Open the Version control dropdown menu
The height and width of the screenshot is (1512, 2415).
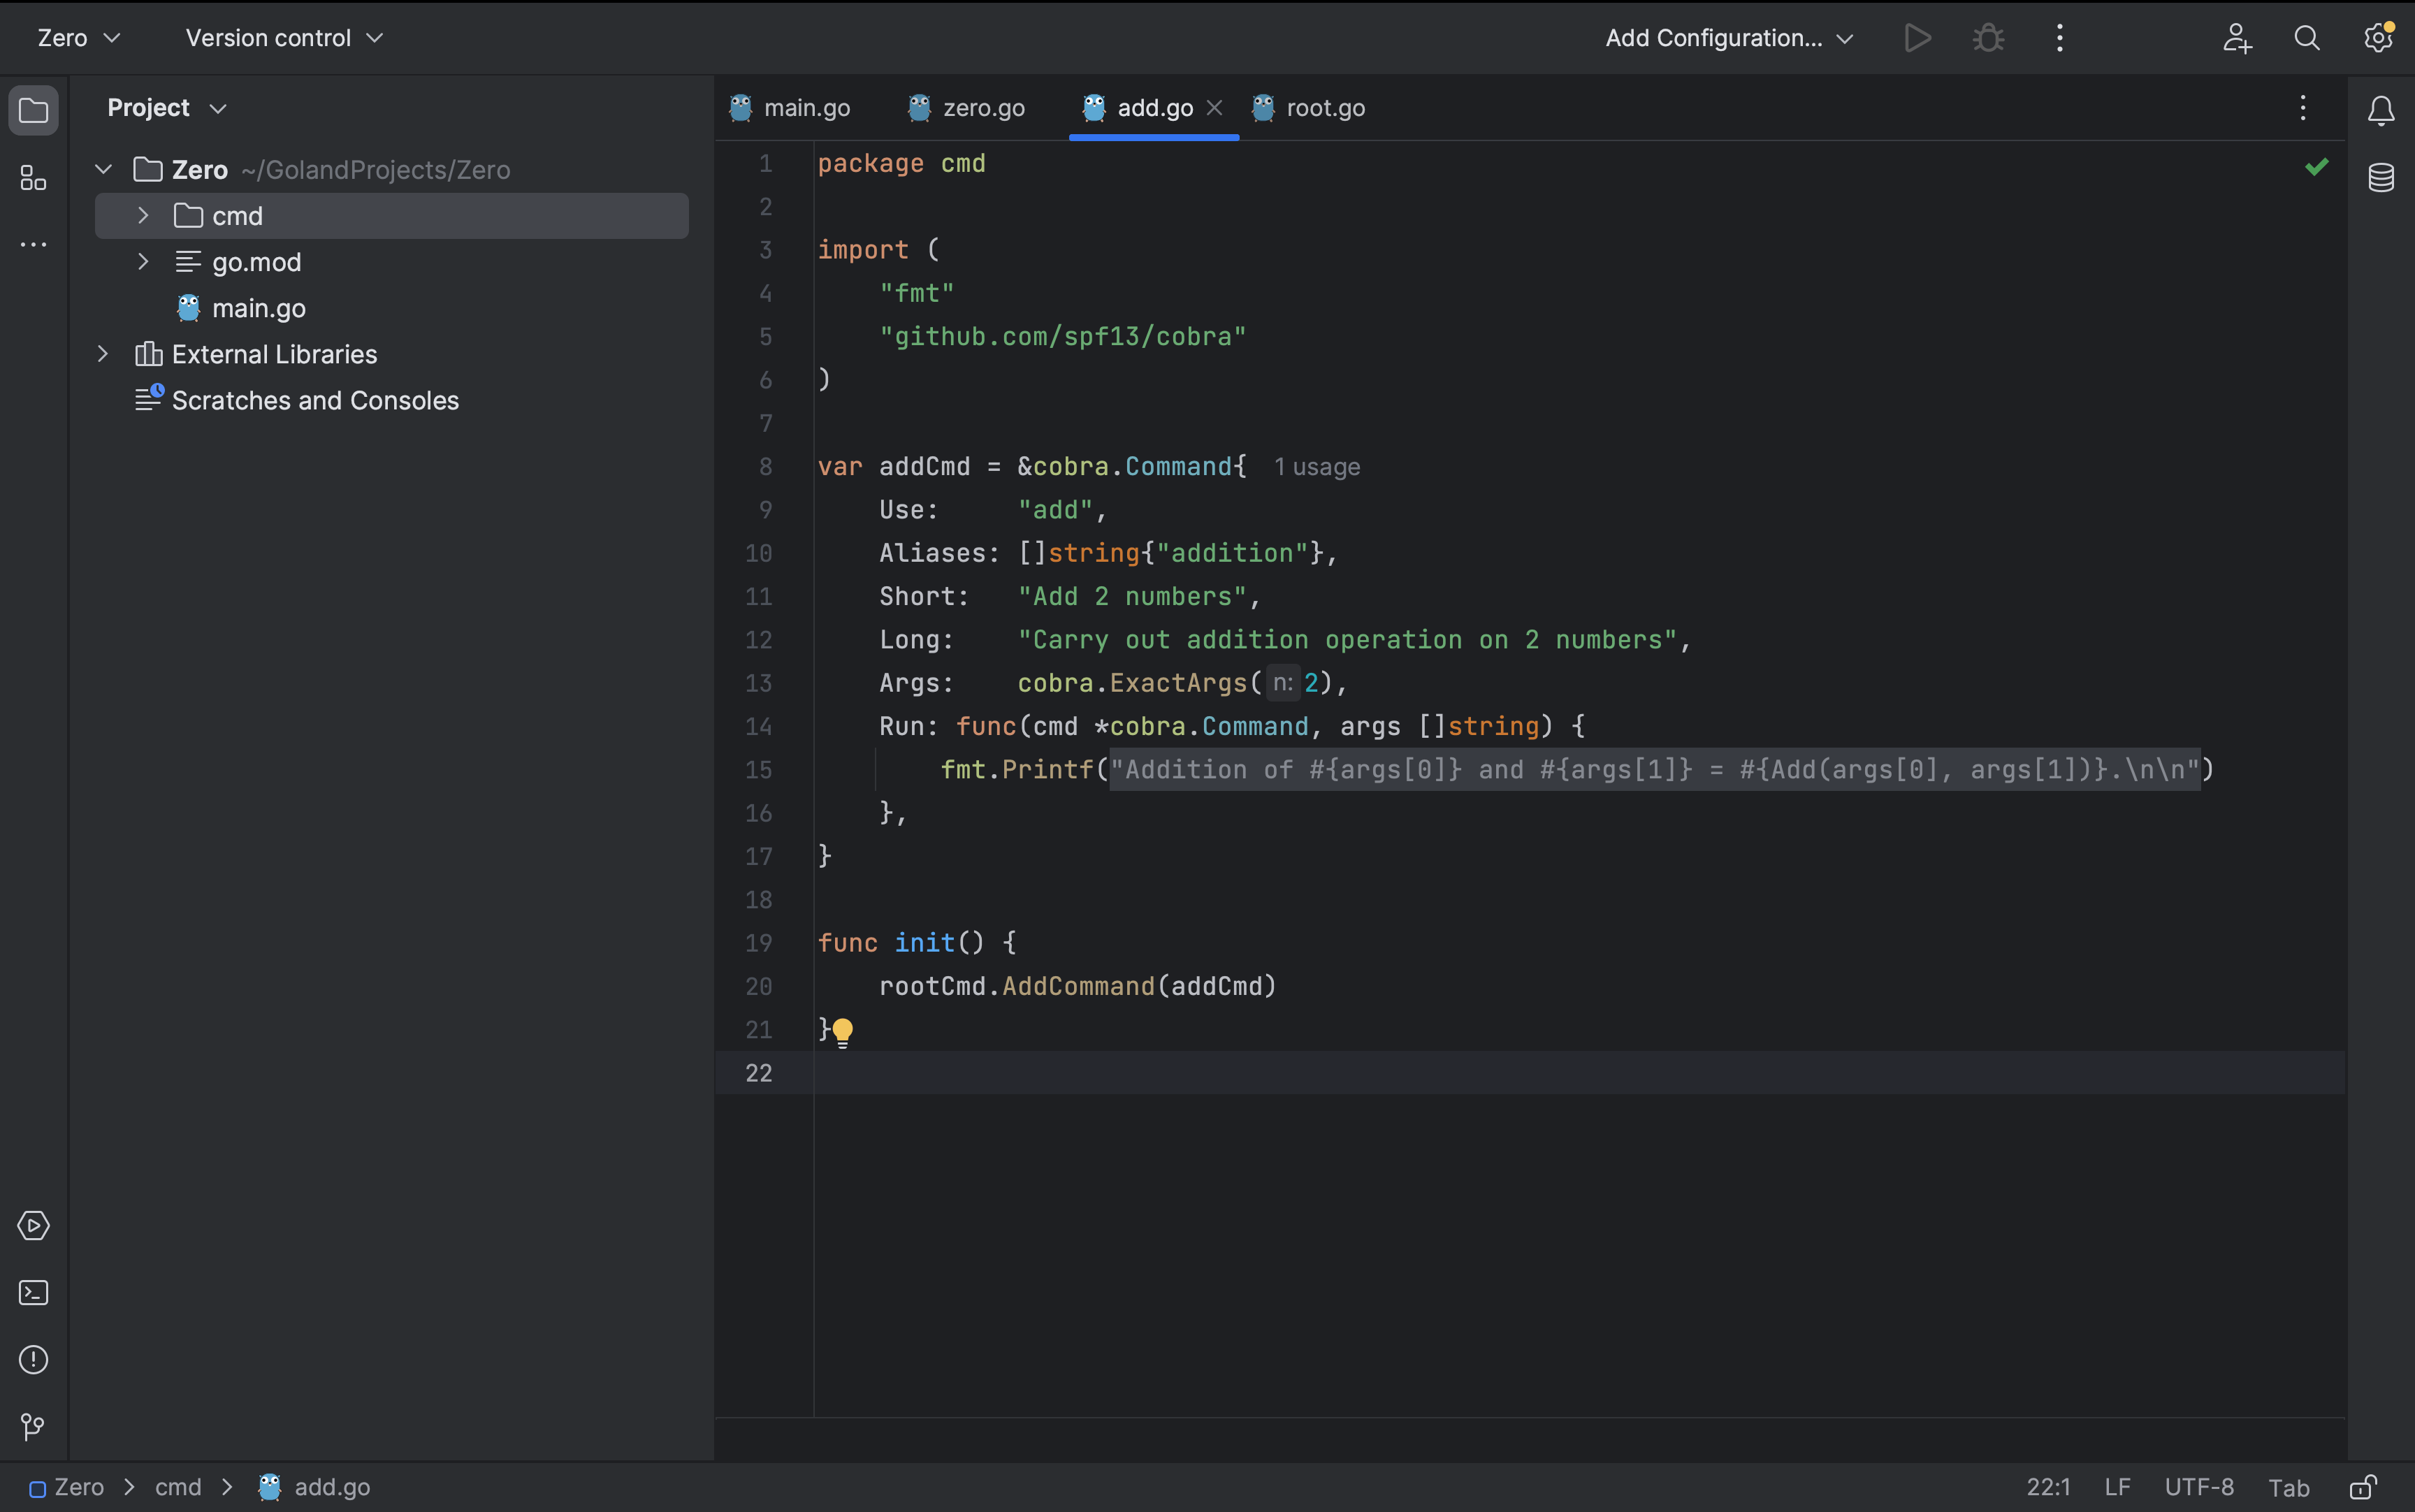coord(284,38)
